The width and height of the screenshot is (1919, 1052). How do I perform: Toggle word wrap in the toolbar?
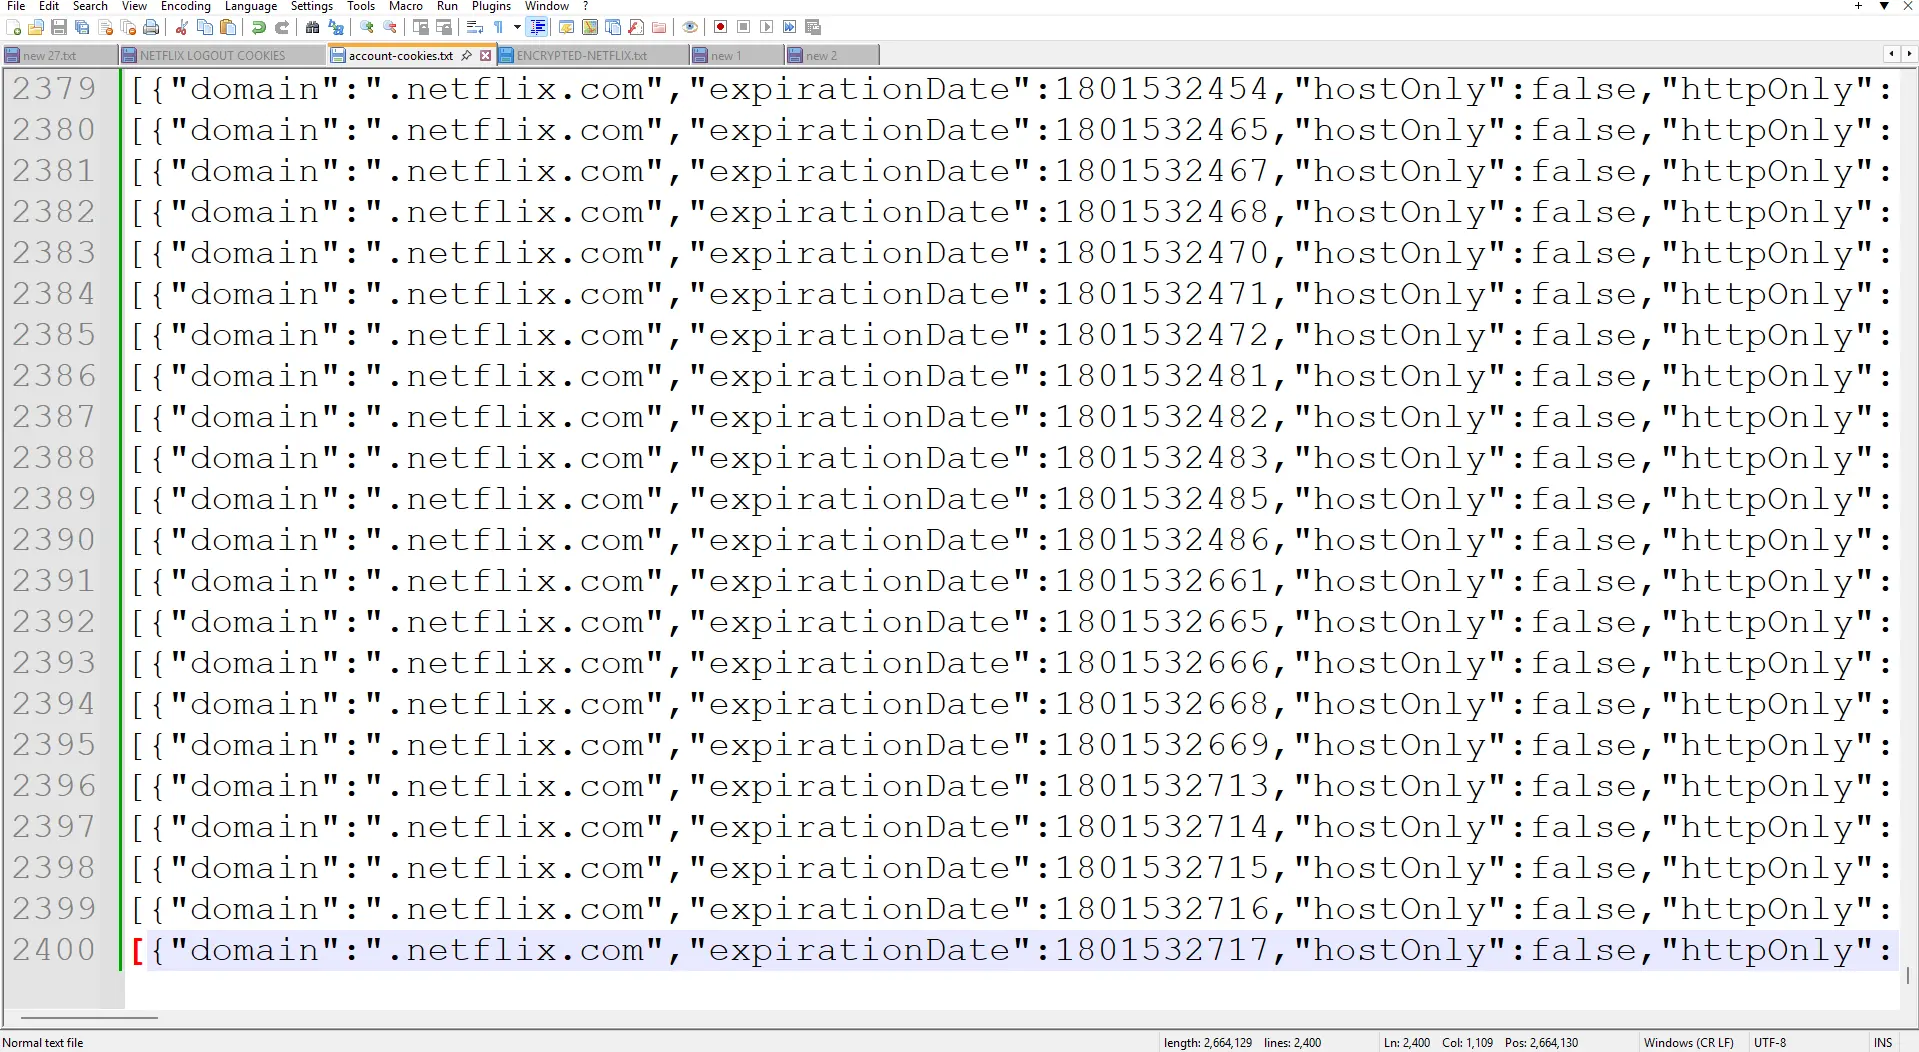click(475, 27)
